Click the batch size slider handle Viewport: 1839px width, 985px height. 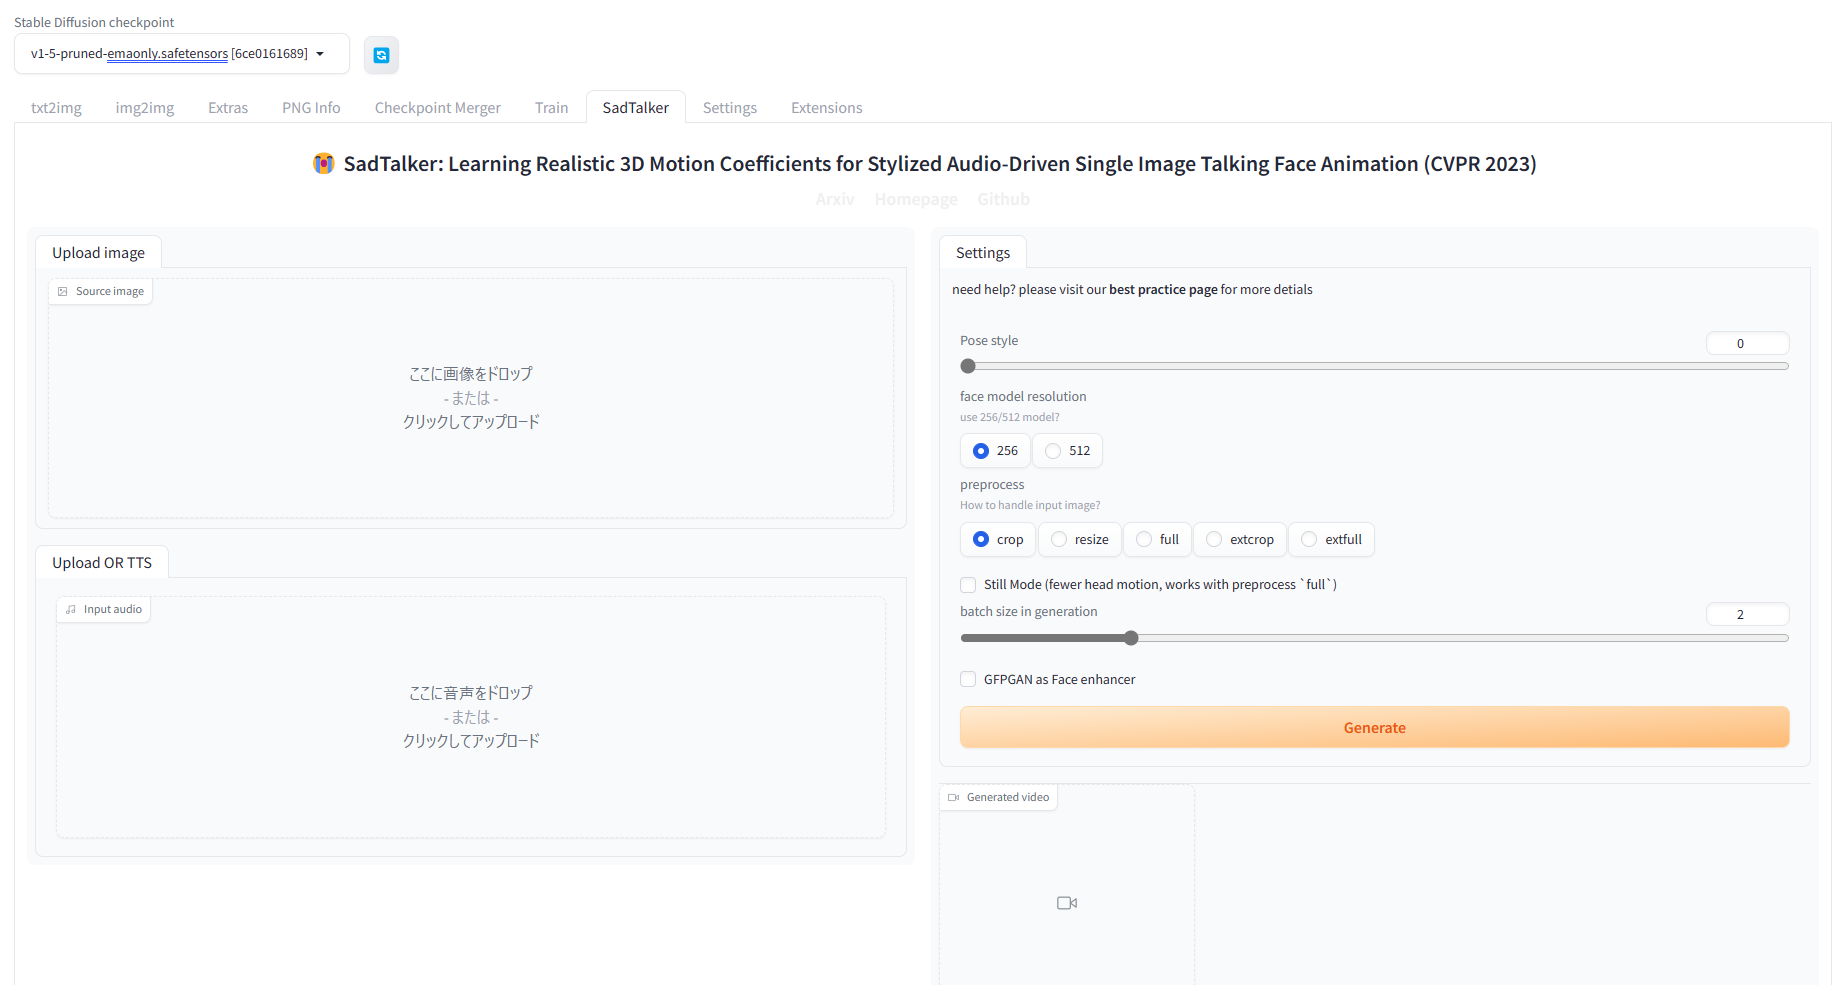[1131, 638]
